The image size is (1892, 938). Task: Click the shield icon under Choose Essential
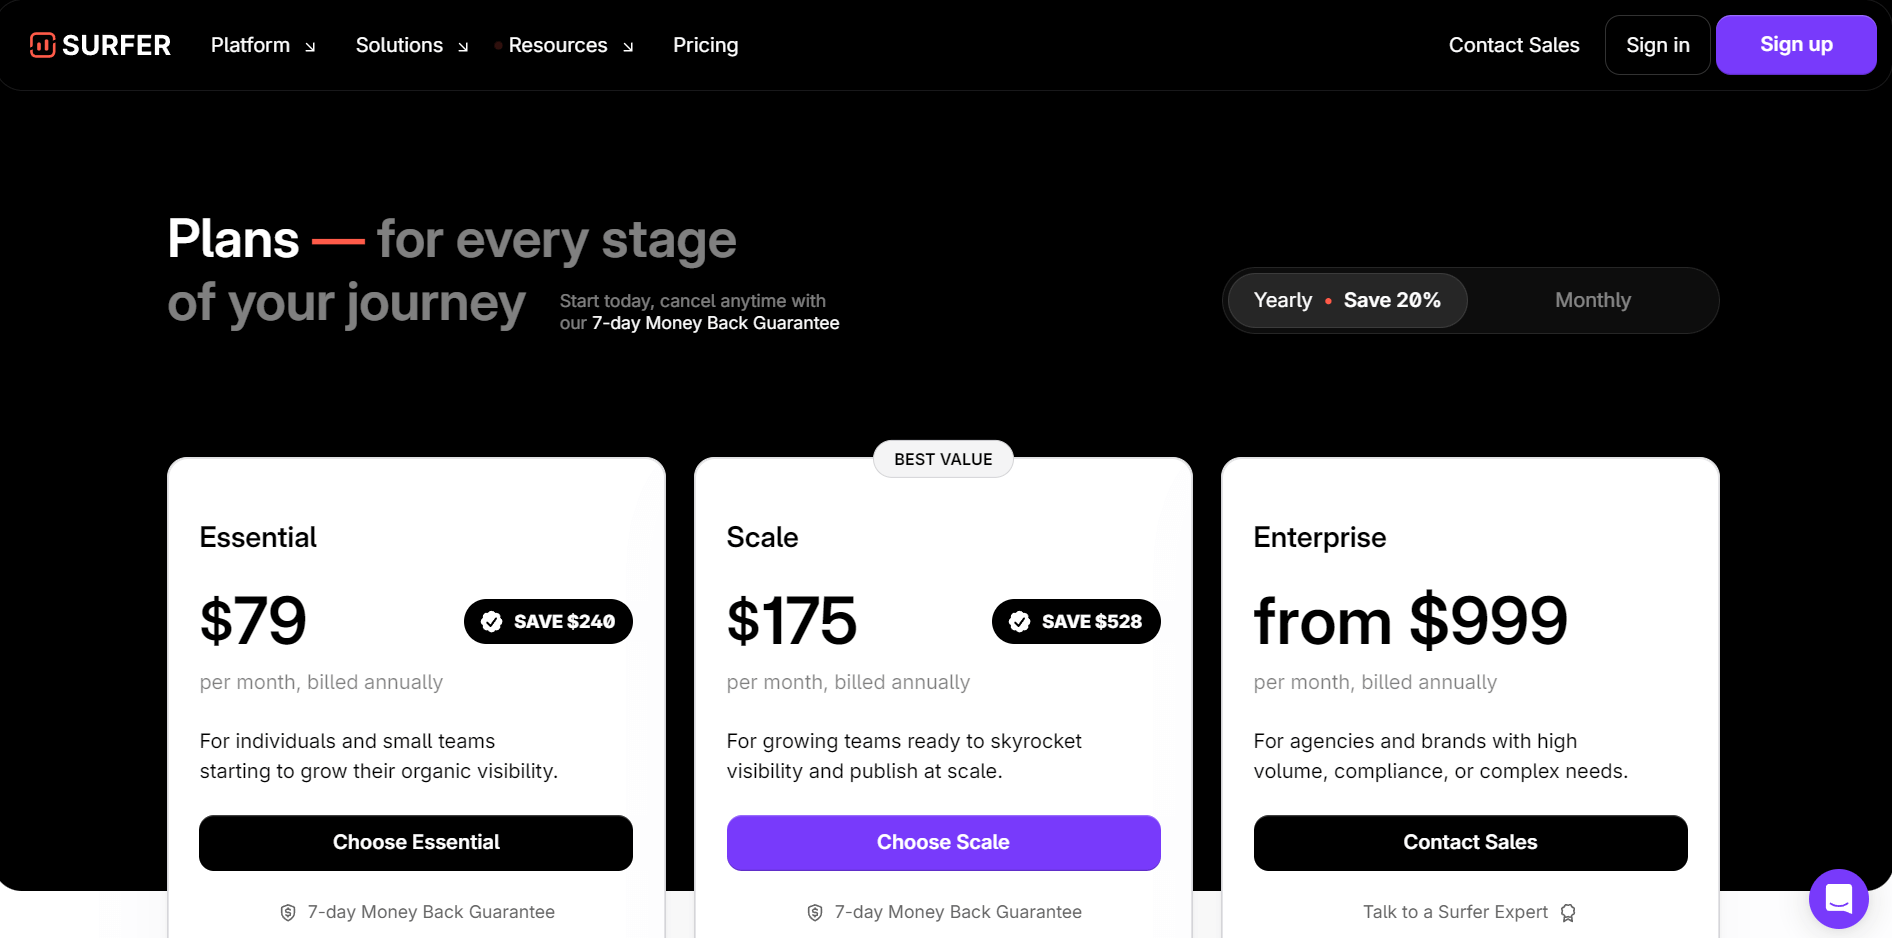288,912
